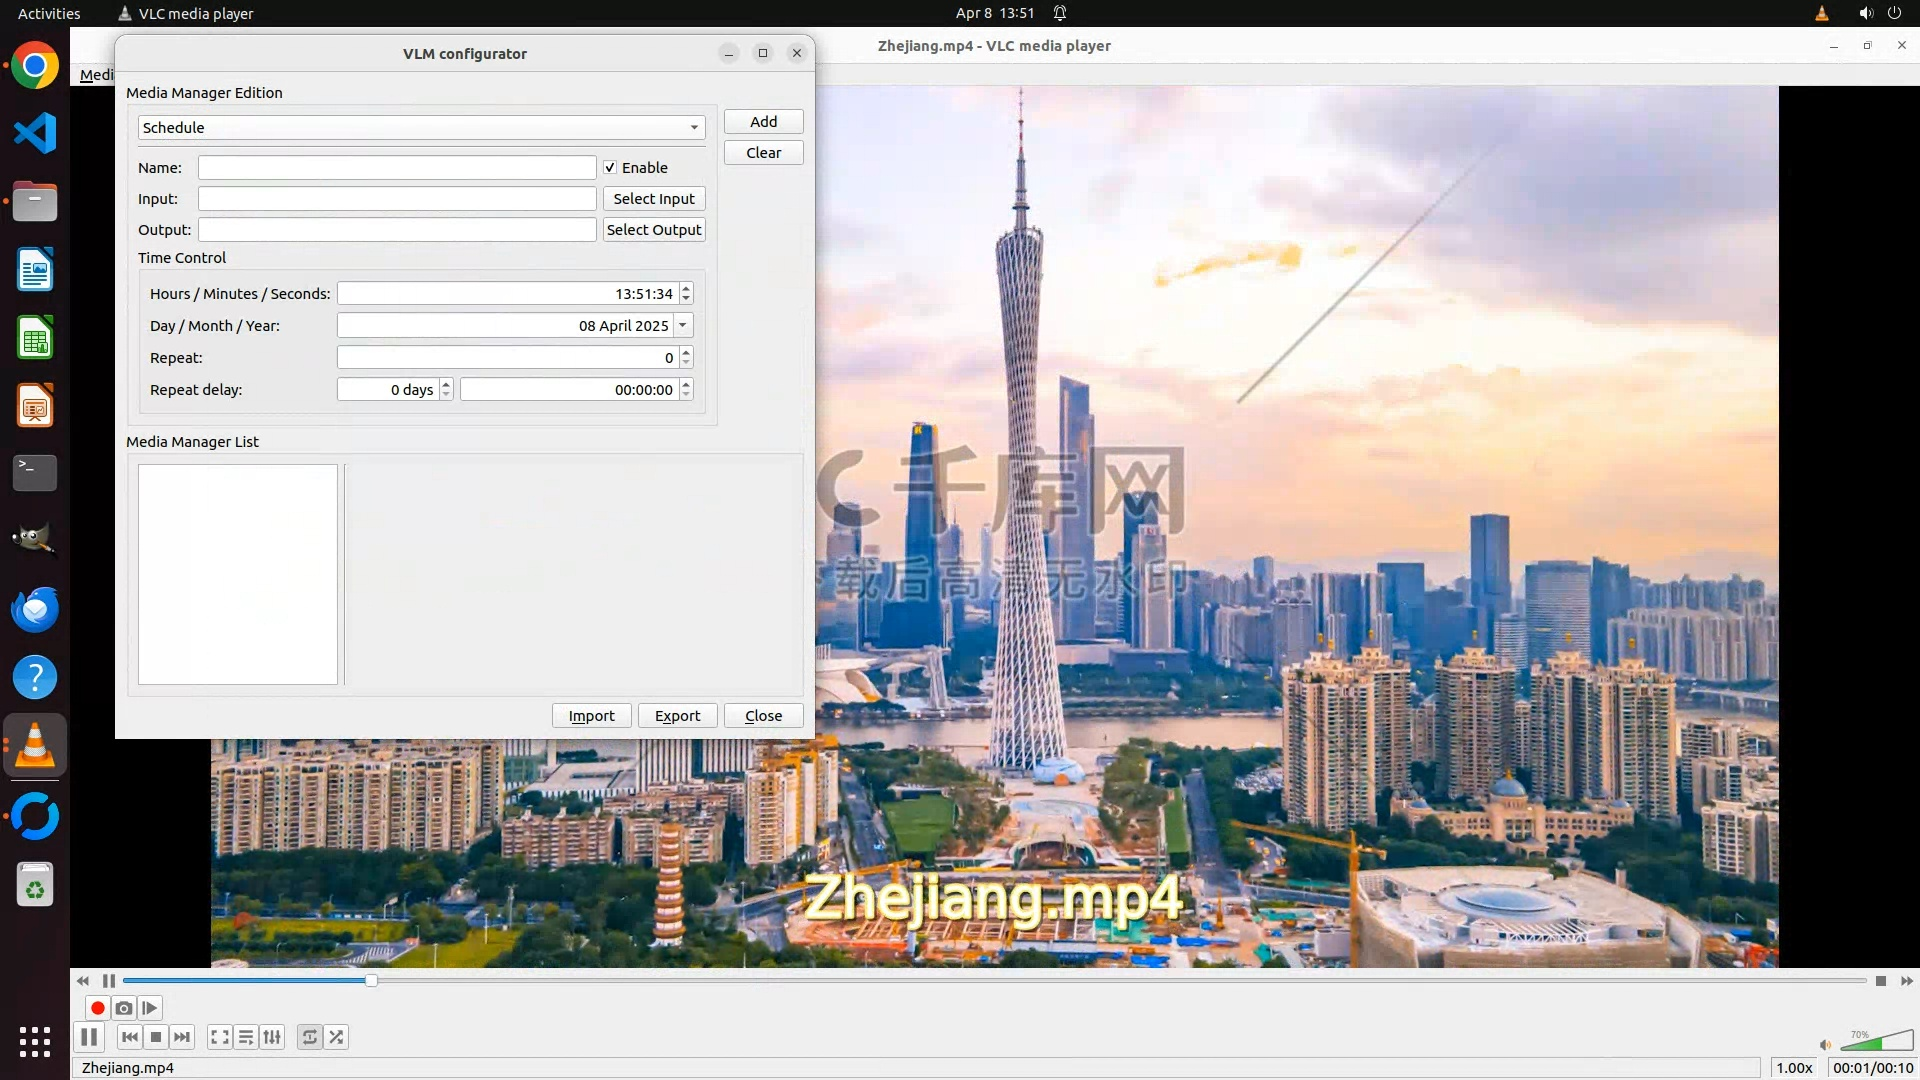Open the Media menu

96,75
